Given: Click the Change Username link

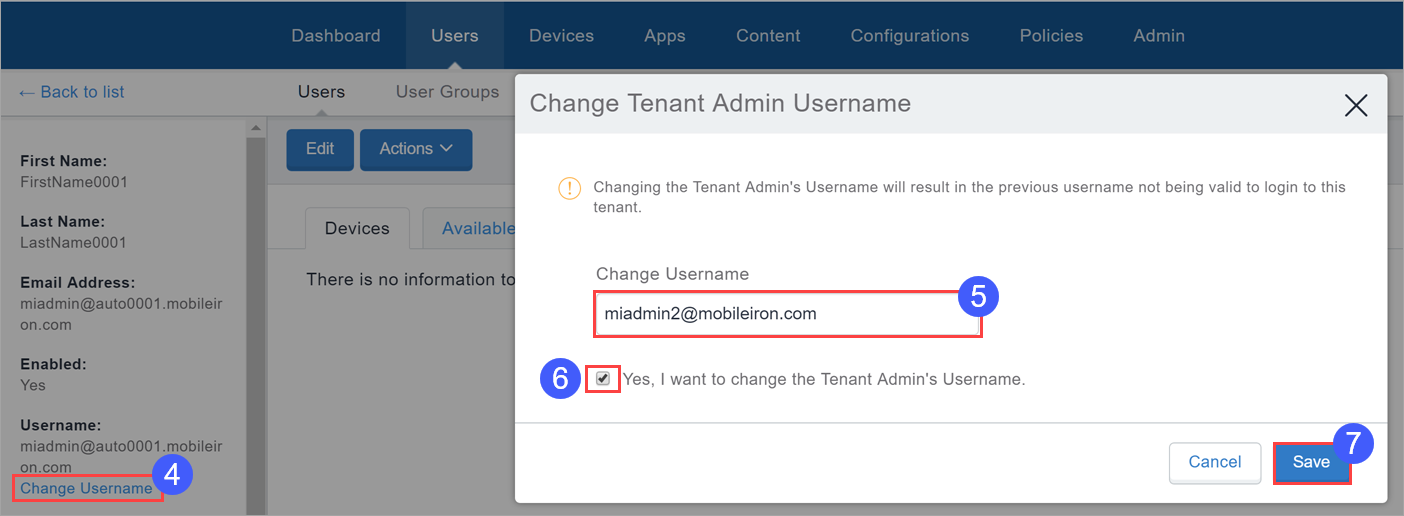Looking at the screenshot, I should (x=86, y=488).
